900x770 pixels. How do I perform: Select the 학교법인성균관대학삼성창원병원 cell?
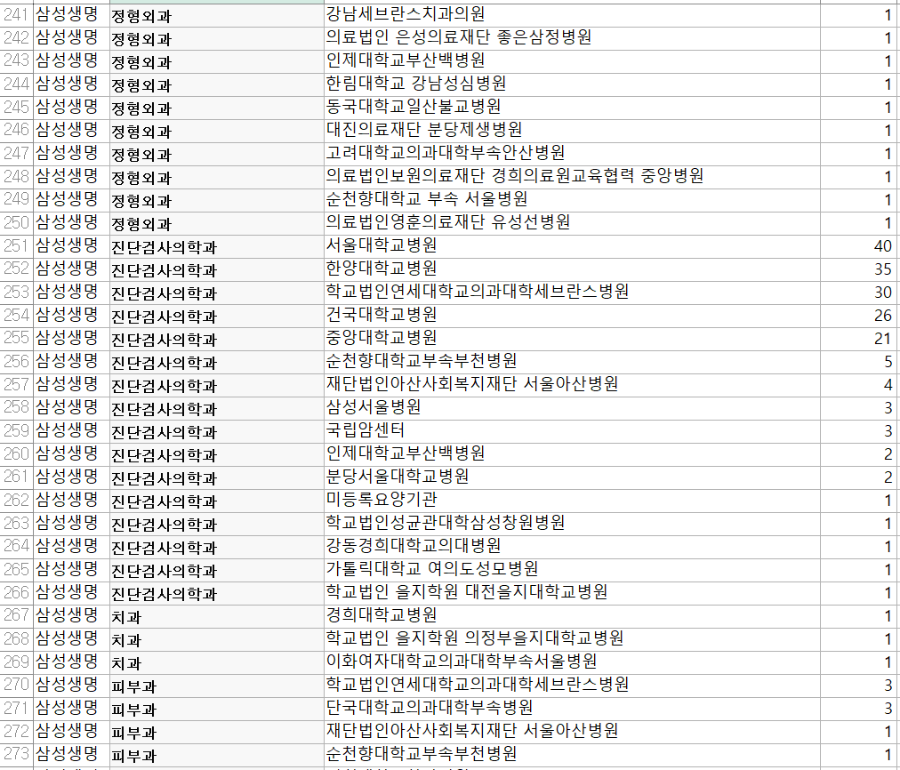(572, 524)
